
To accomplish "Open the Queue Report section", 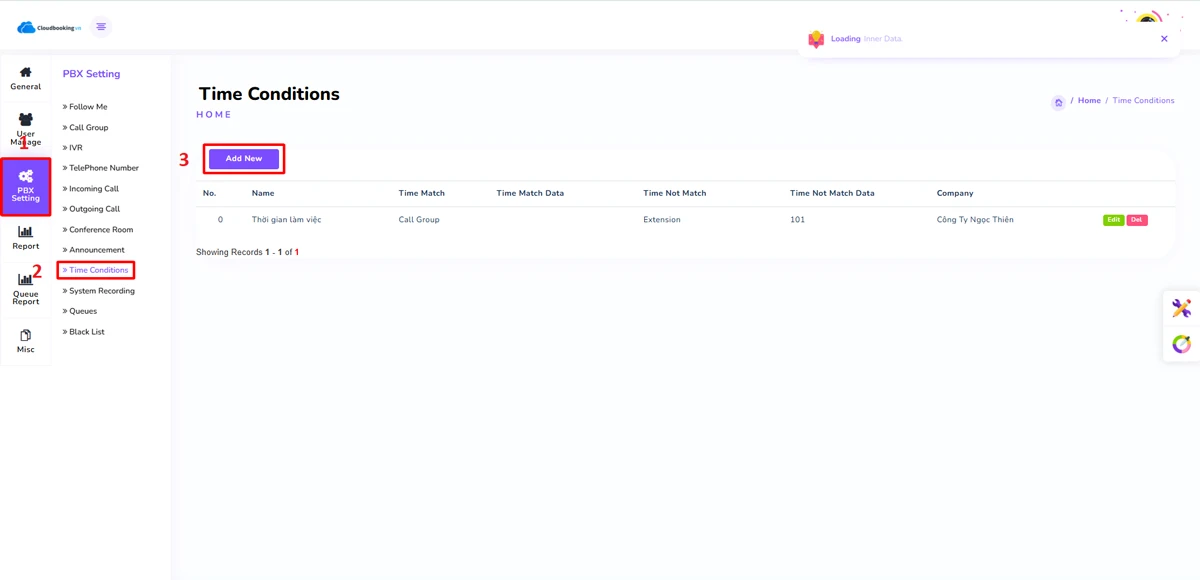I will (26, 288).
